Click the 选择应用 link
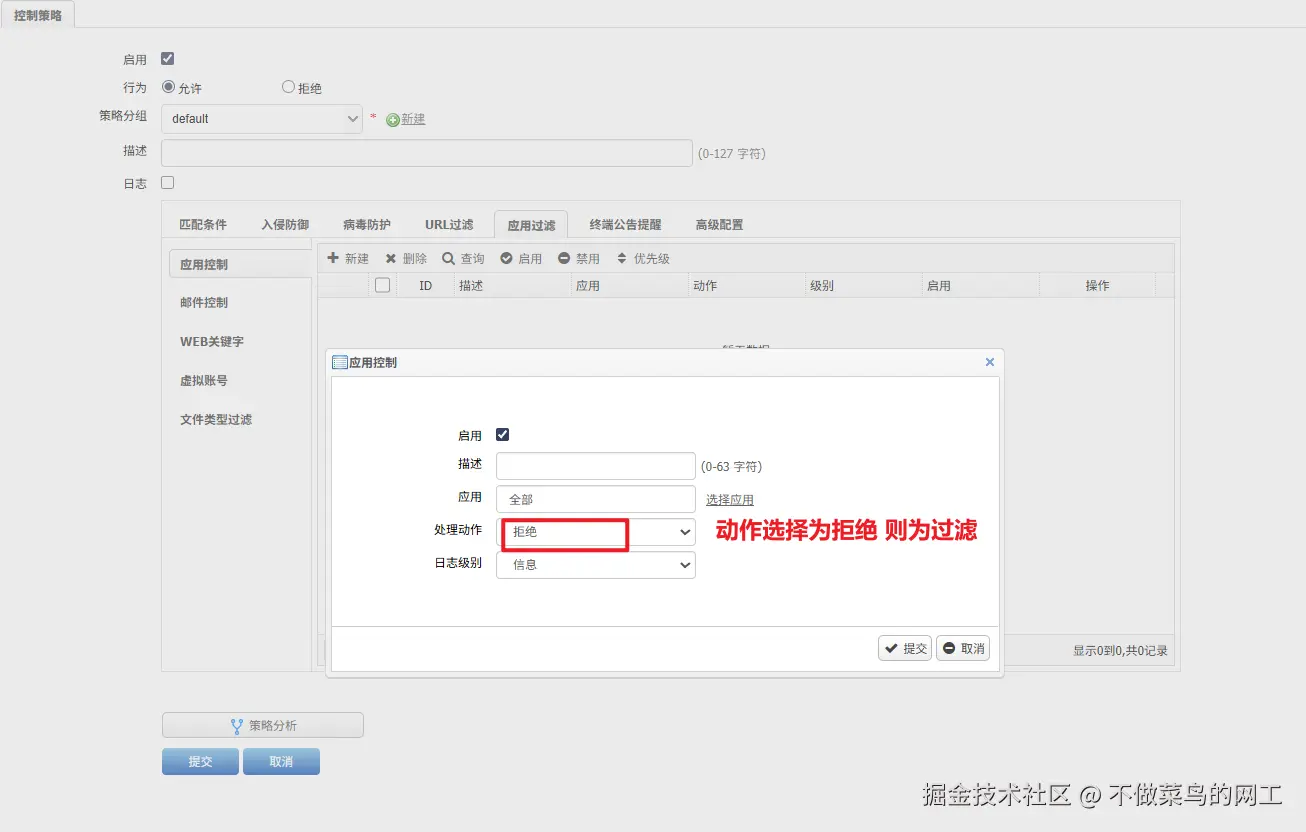 (x=730, y=500)
